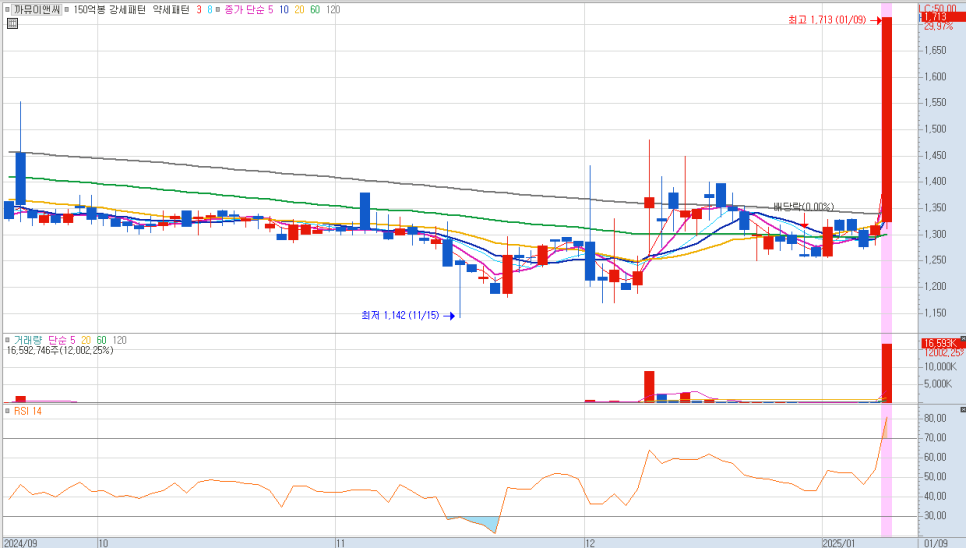Open the 까뮤이앤씨 stock name selector

[36, 9]
